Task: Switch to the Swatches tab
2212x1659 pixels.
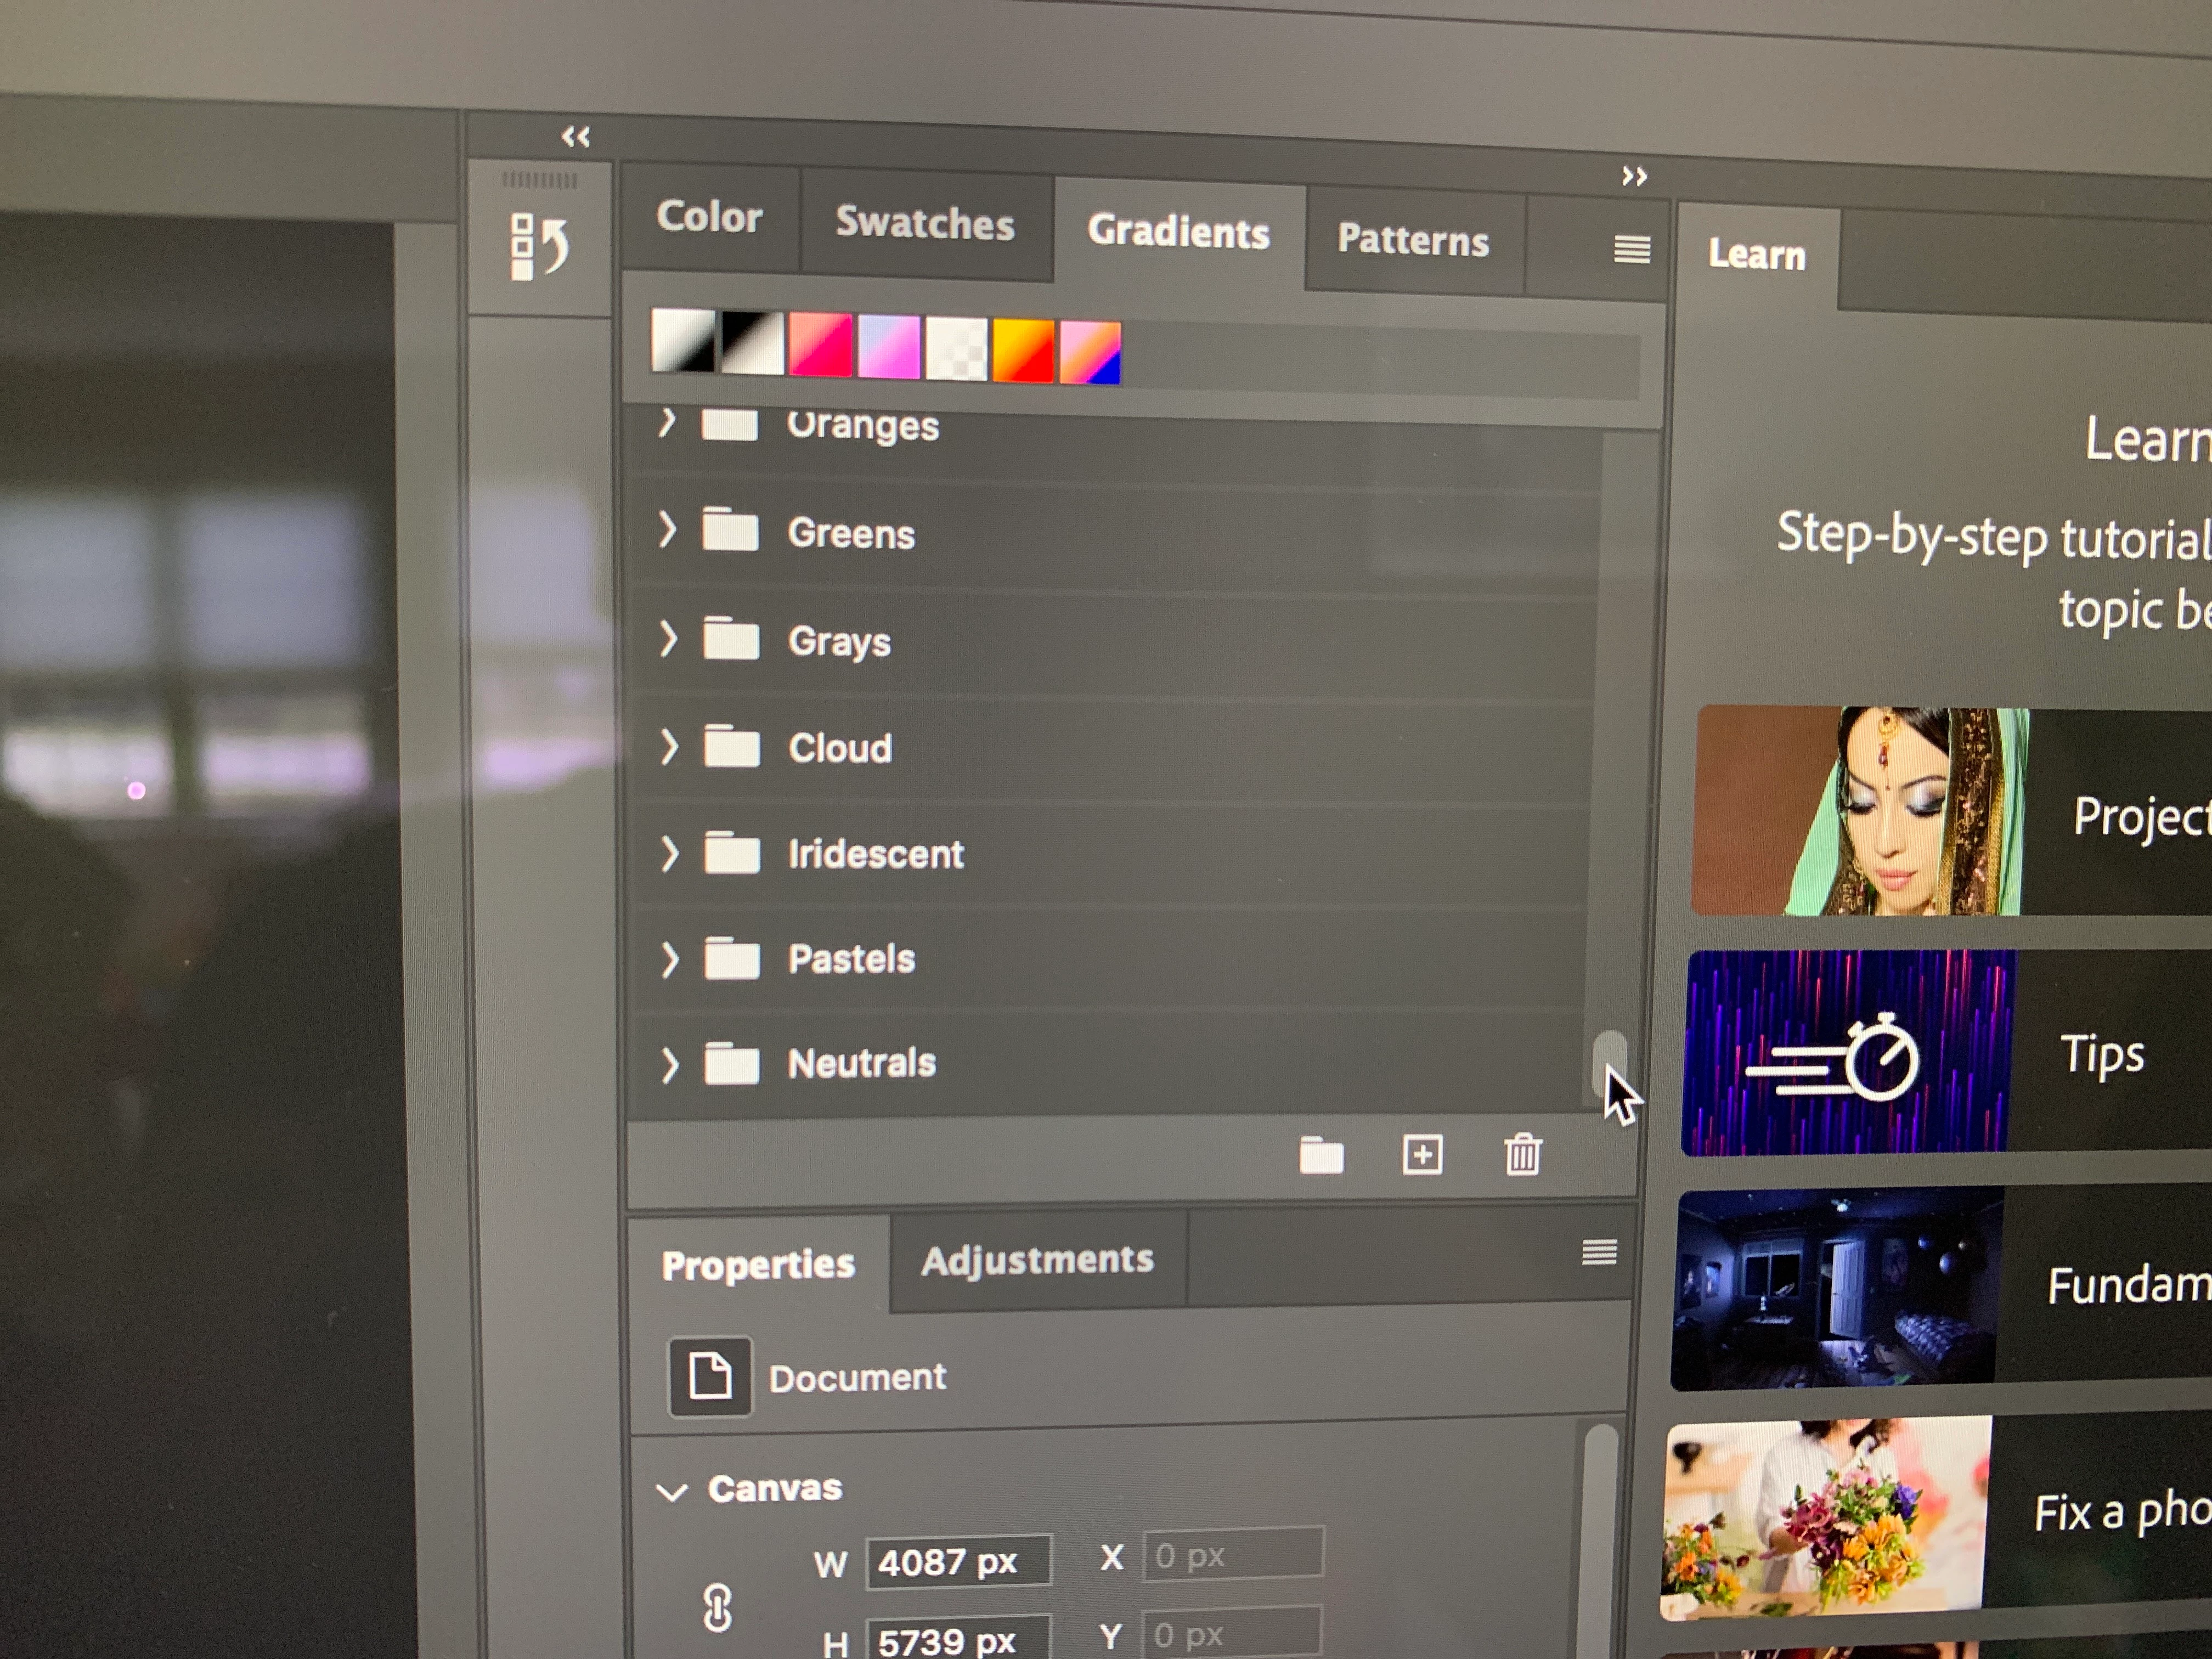Action: [x=924, y=224]
